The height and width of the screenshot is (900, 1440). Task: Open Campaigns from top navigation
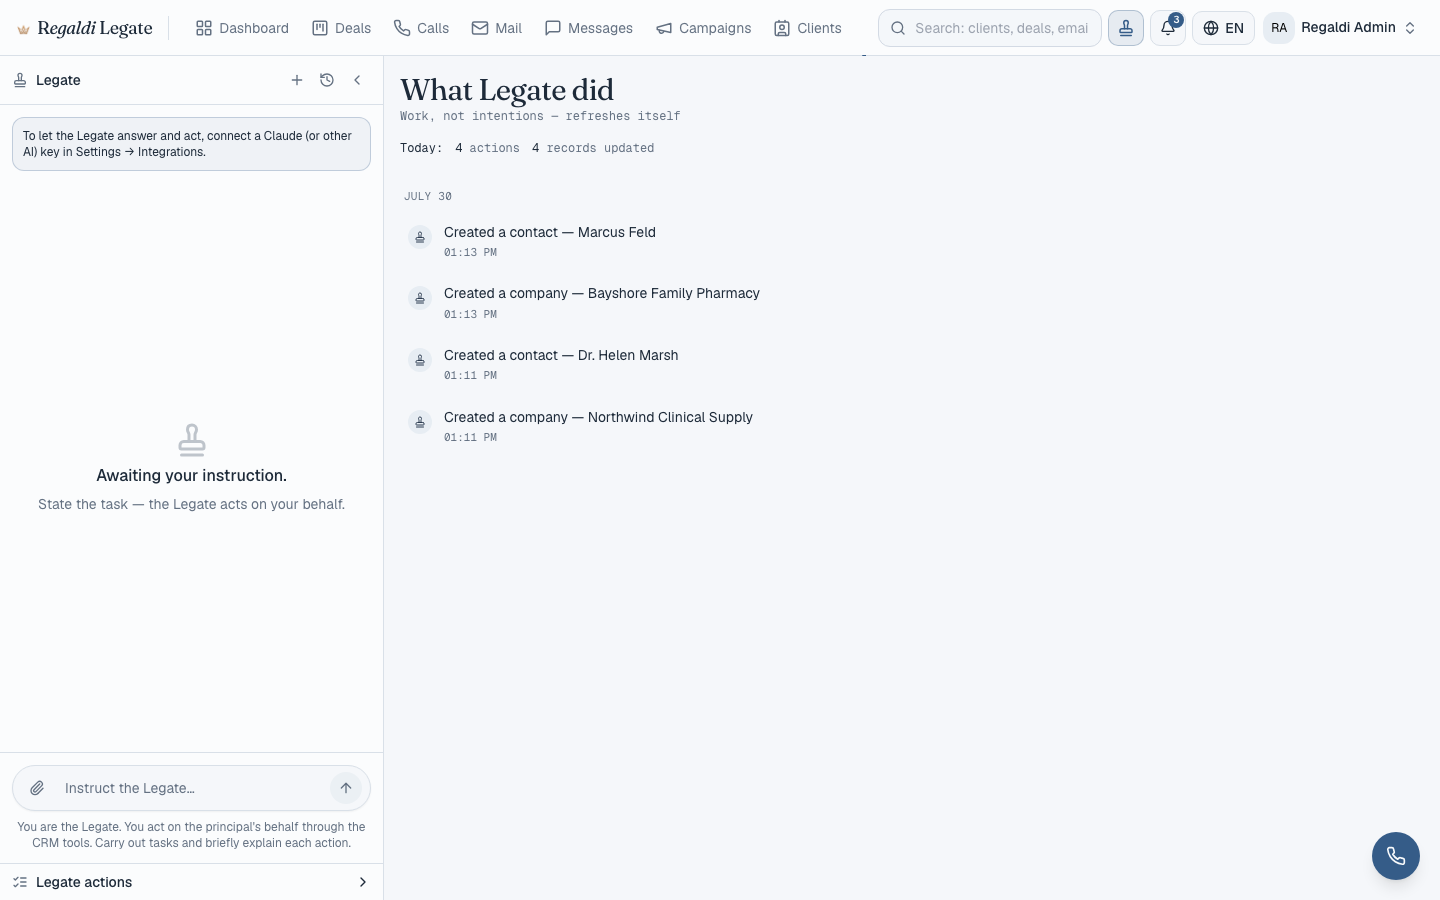703,28
